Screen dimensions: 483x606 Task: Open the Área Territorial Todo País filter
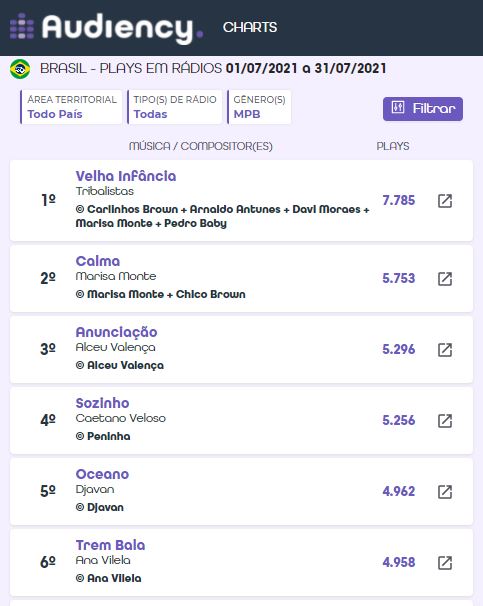click(x=71, y=107)
